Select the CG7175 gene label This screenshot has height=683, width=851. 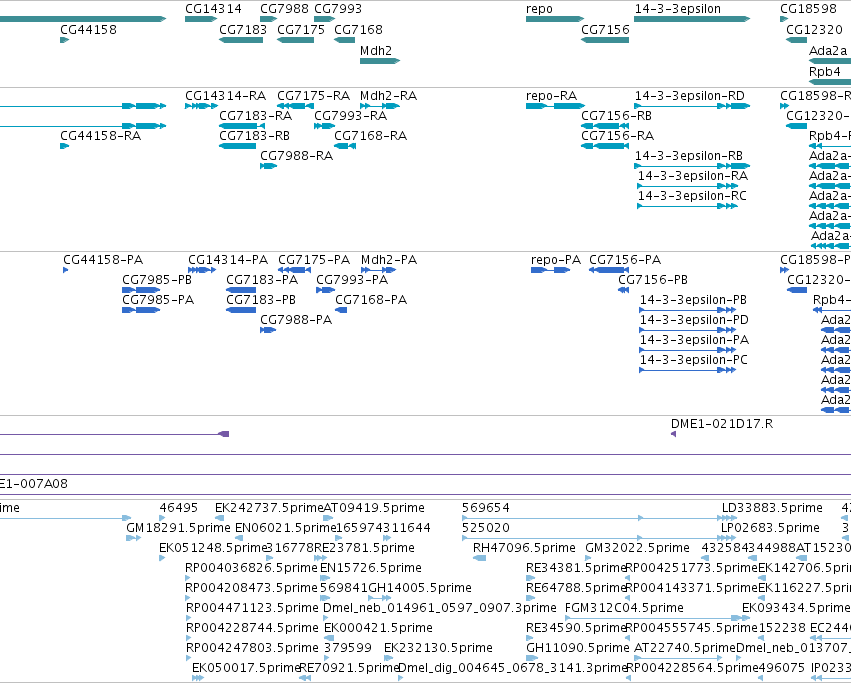pyautogui.click(x=301, y=29)
